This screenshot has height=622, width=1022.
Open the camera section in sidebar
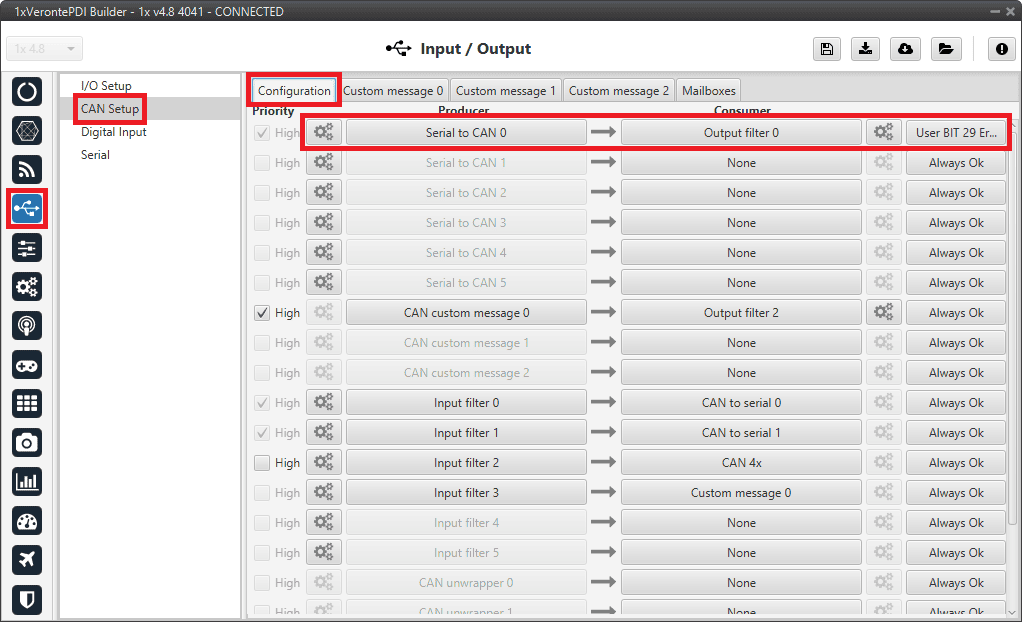click(27, 442)
